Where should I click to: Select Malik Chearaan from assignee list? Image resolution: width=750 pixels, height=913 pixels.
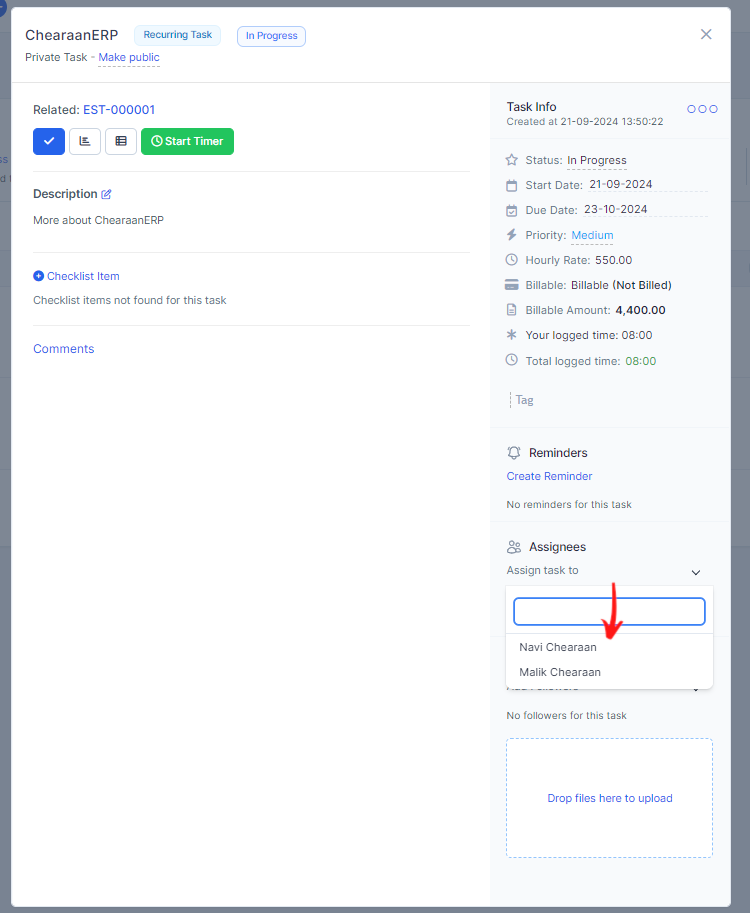click(x=560, y=672)
